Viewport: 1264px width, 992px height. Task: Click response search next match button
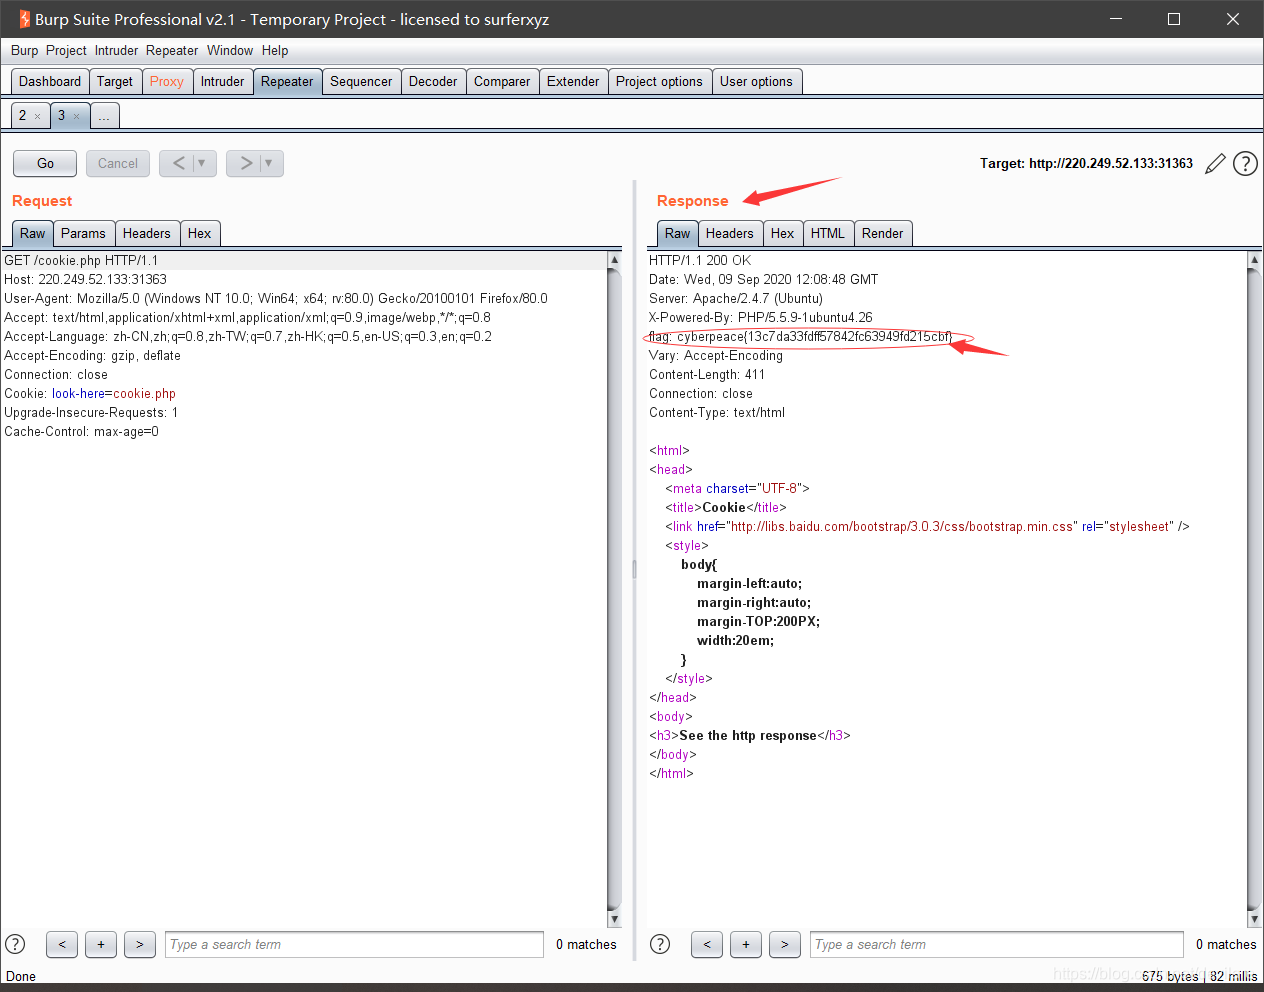point(785,944)
